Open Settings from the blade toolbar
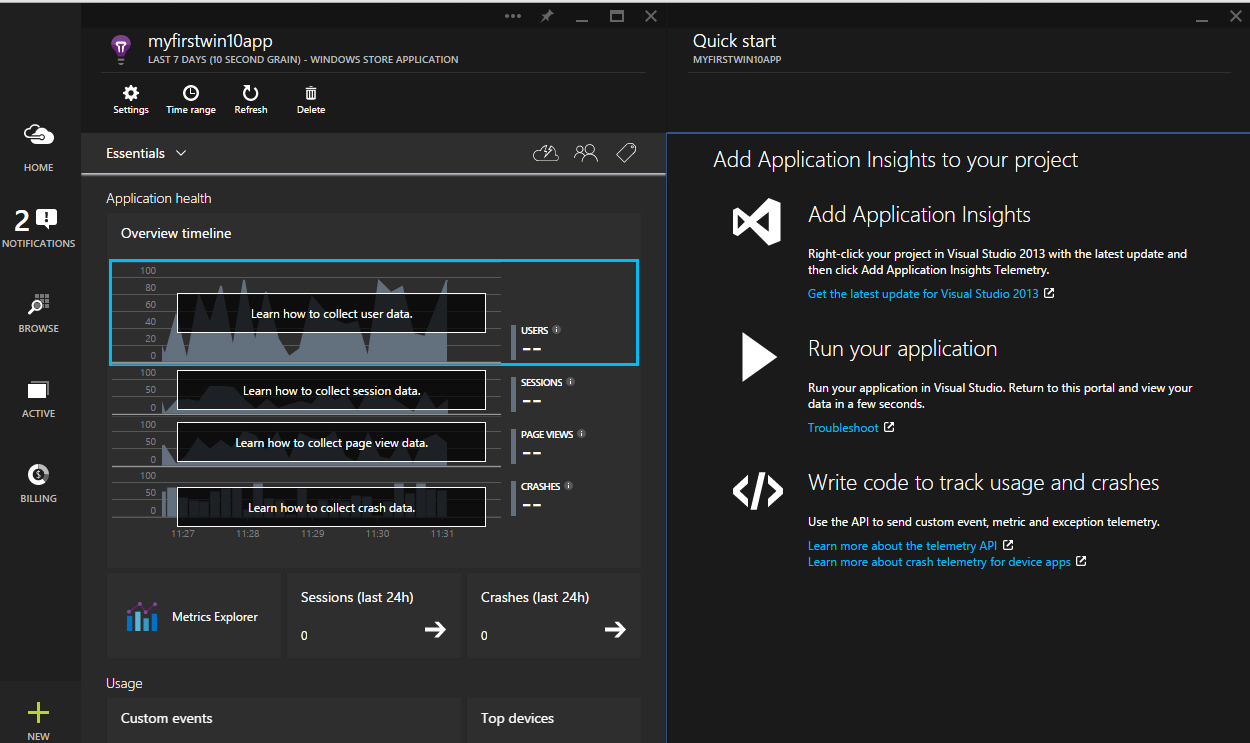Screen dimensions: 1250x743 [131, 99]
